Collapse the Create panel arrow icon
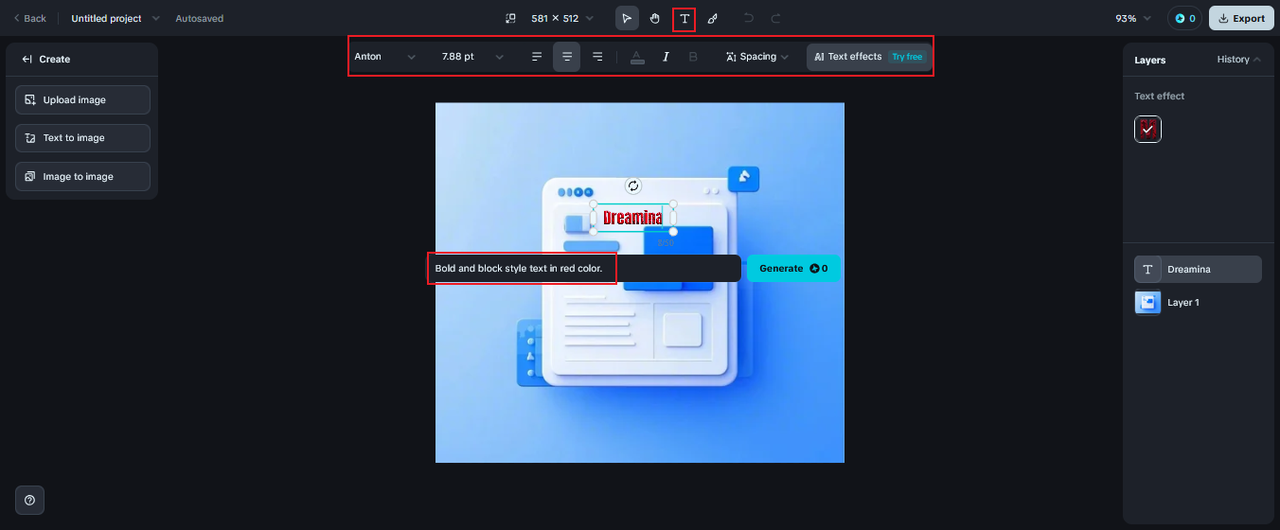Viewport: 1280px width, 530px height. [27, 59]
